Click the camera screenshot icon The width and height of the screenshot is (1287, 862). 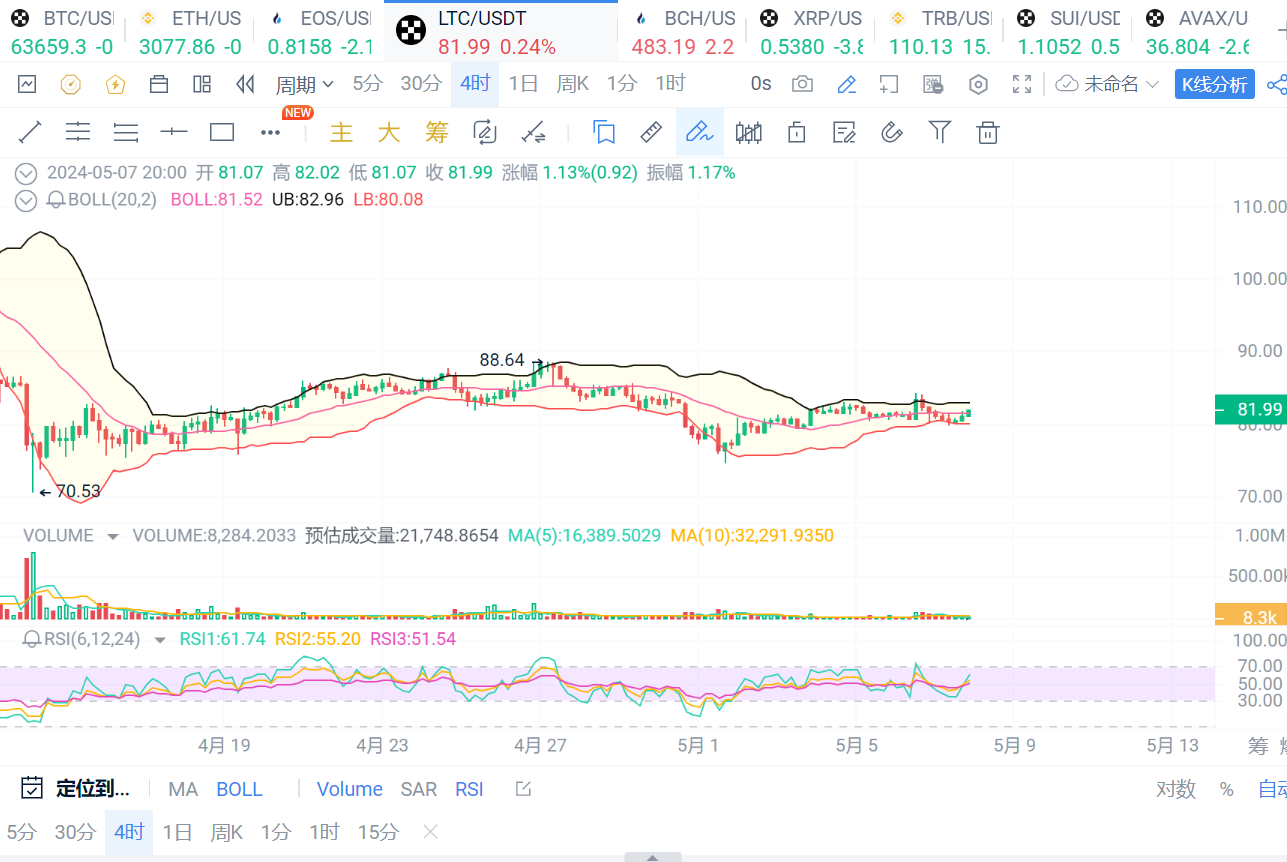(x=802, y=84)
